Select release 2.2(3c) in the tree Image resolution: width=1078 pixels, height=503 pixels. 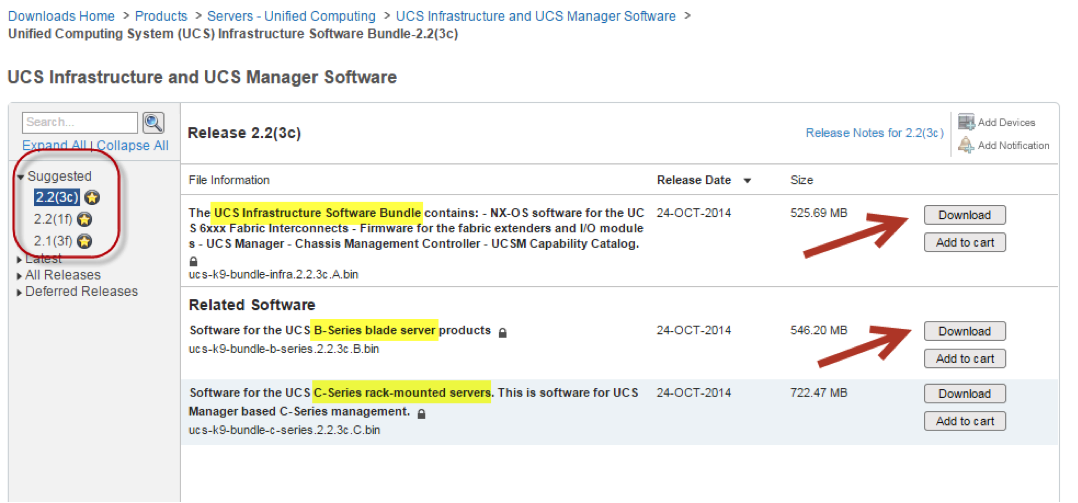57,198
